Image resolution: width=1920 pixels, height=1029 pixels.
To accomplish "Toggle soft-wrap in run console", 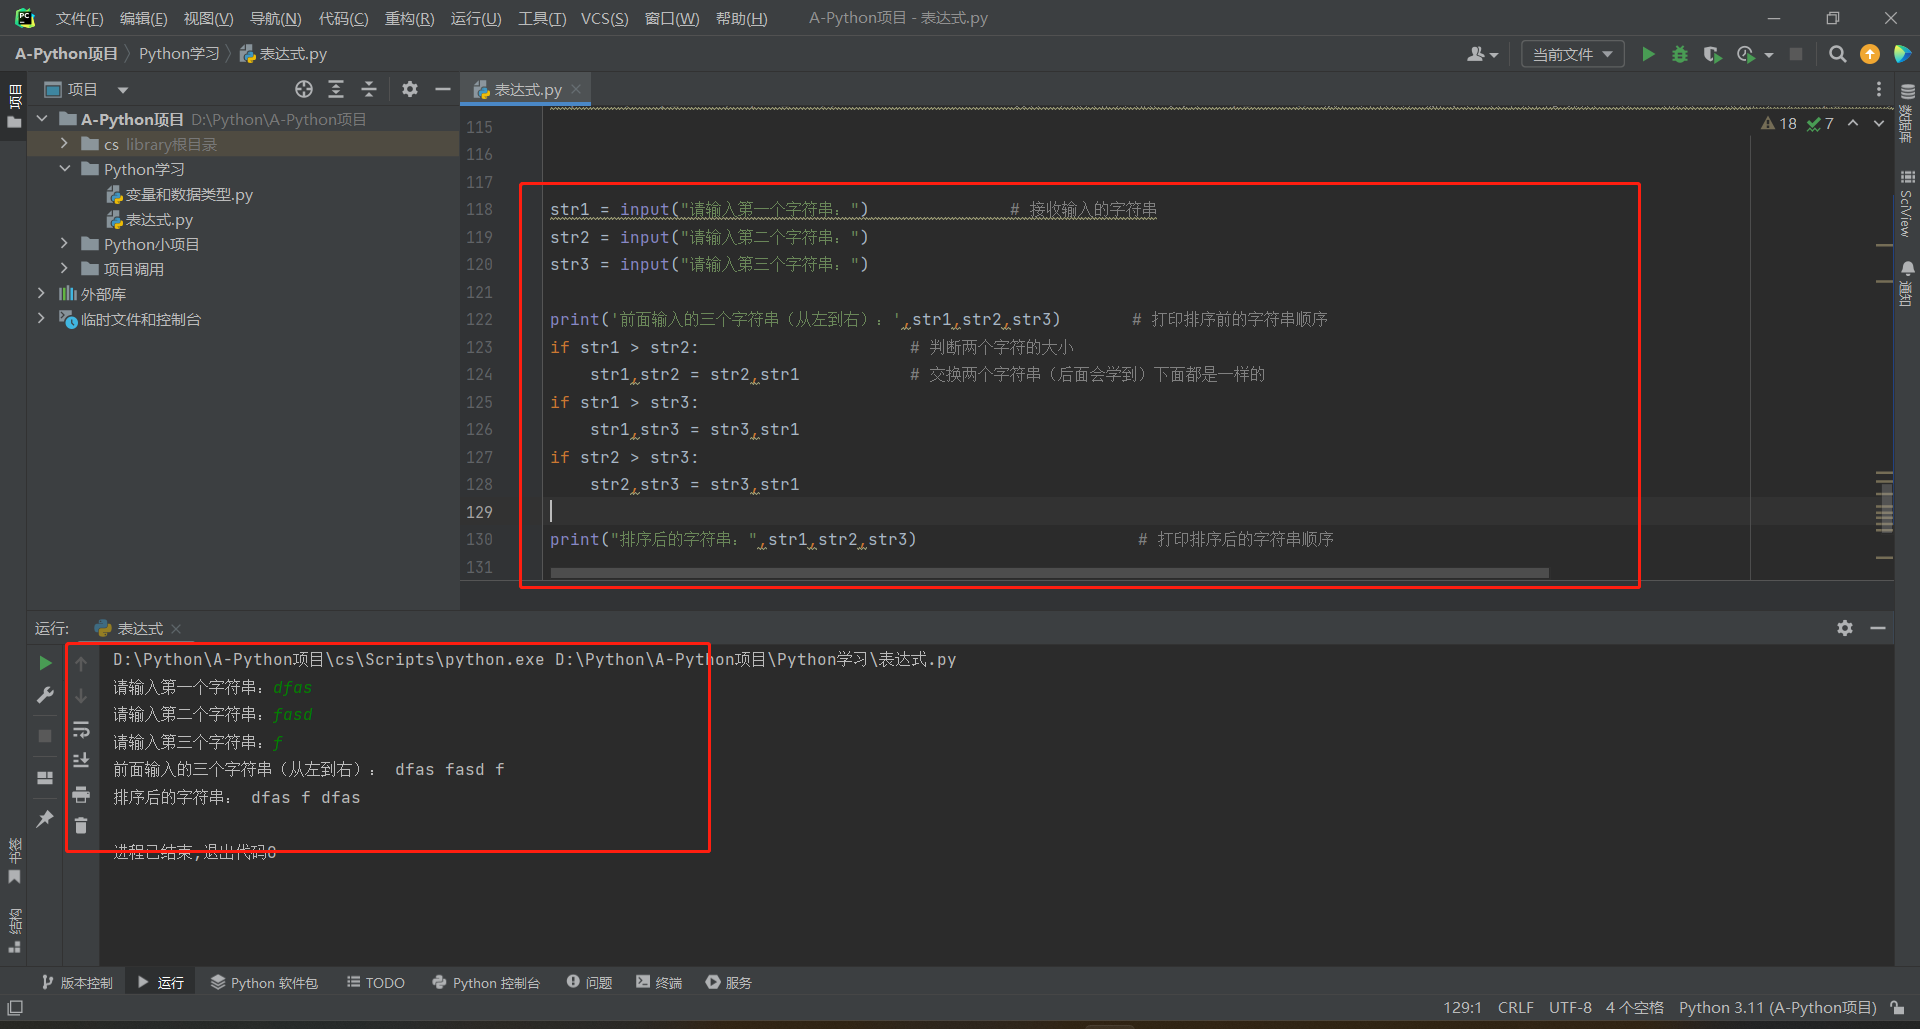I will pos(81,729).
